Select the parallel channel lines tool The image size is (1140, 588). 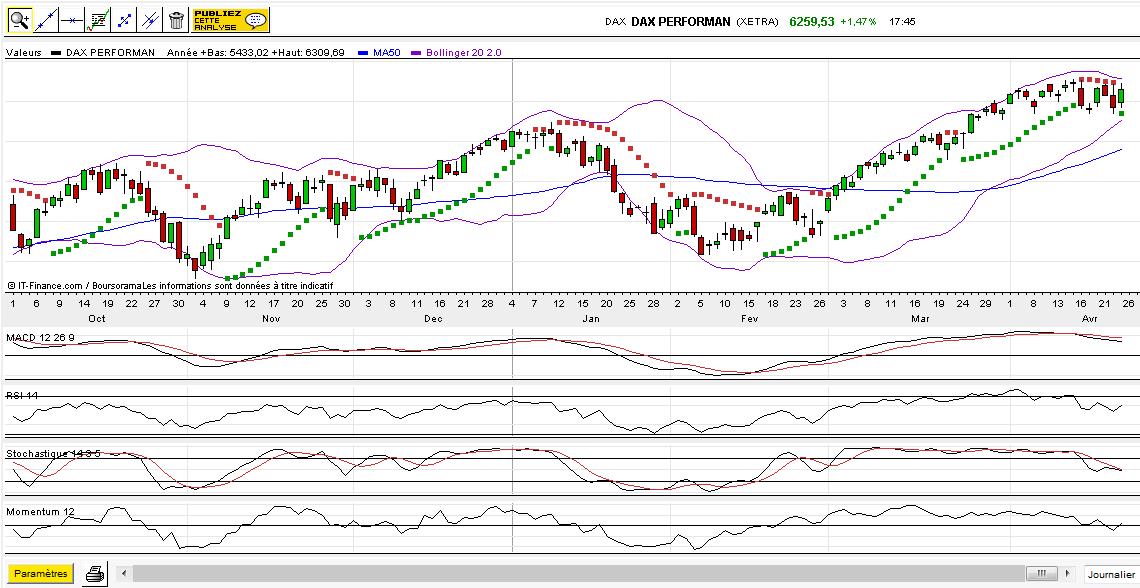[x=150, y=20]
